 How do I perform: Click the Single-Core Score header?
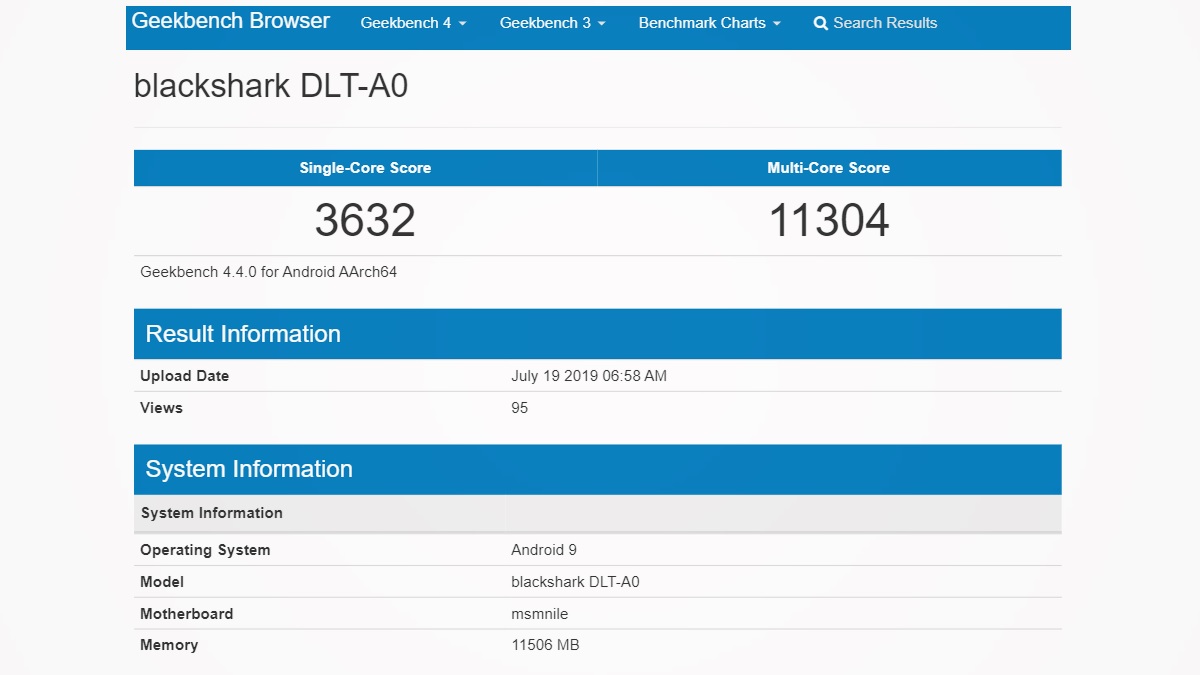(x=365, y=168)
